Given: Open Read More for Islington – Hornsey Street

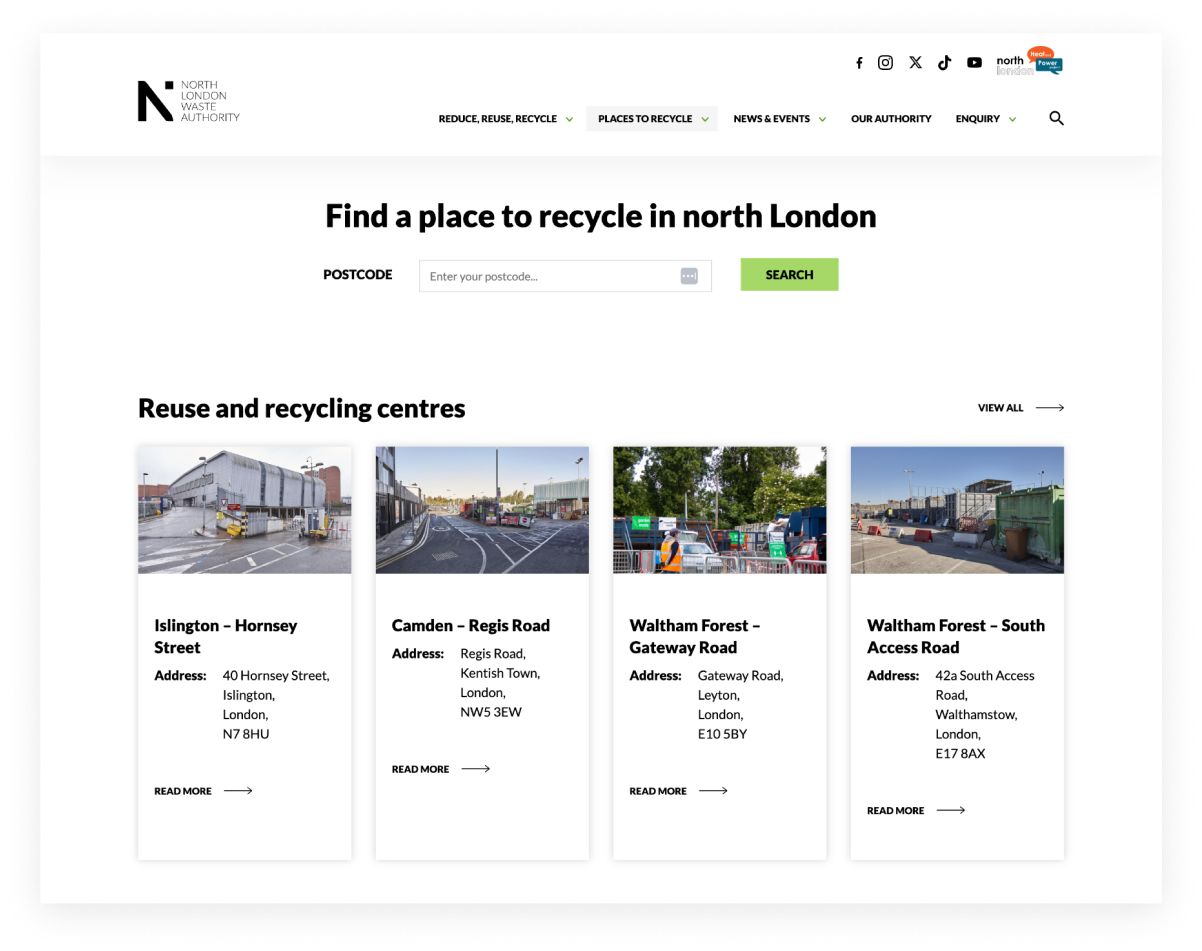Looking at the screenshot, I should (183, 790).
